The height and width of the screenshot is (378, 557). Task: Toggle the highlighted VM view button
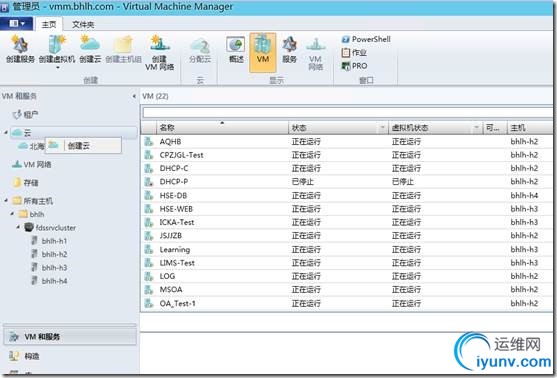(263, 52)
